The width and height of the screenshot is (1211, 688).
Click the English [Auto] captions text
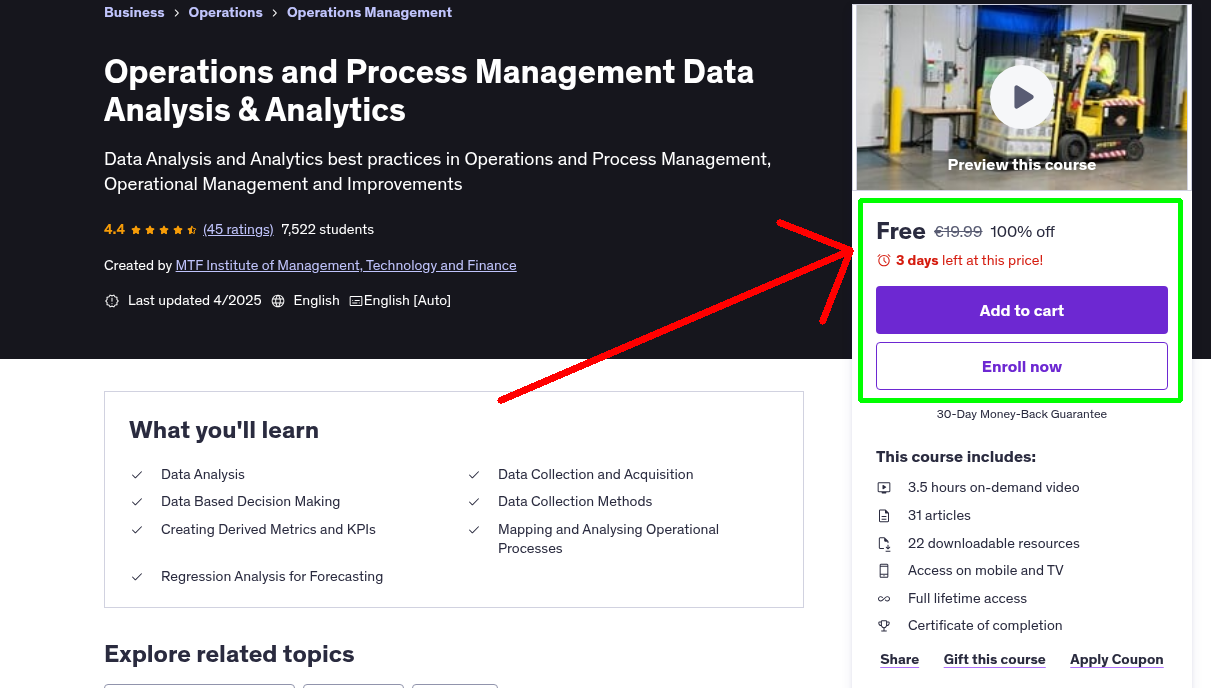(x=407, y=300)
